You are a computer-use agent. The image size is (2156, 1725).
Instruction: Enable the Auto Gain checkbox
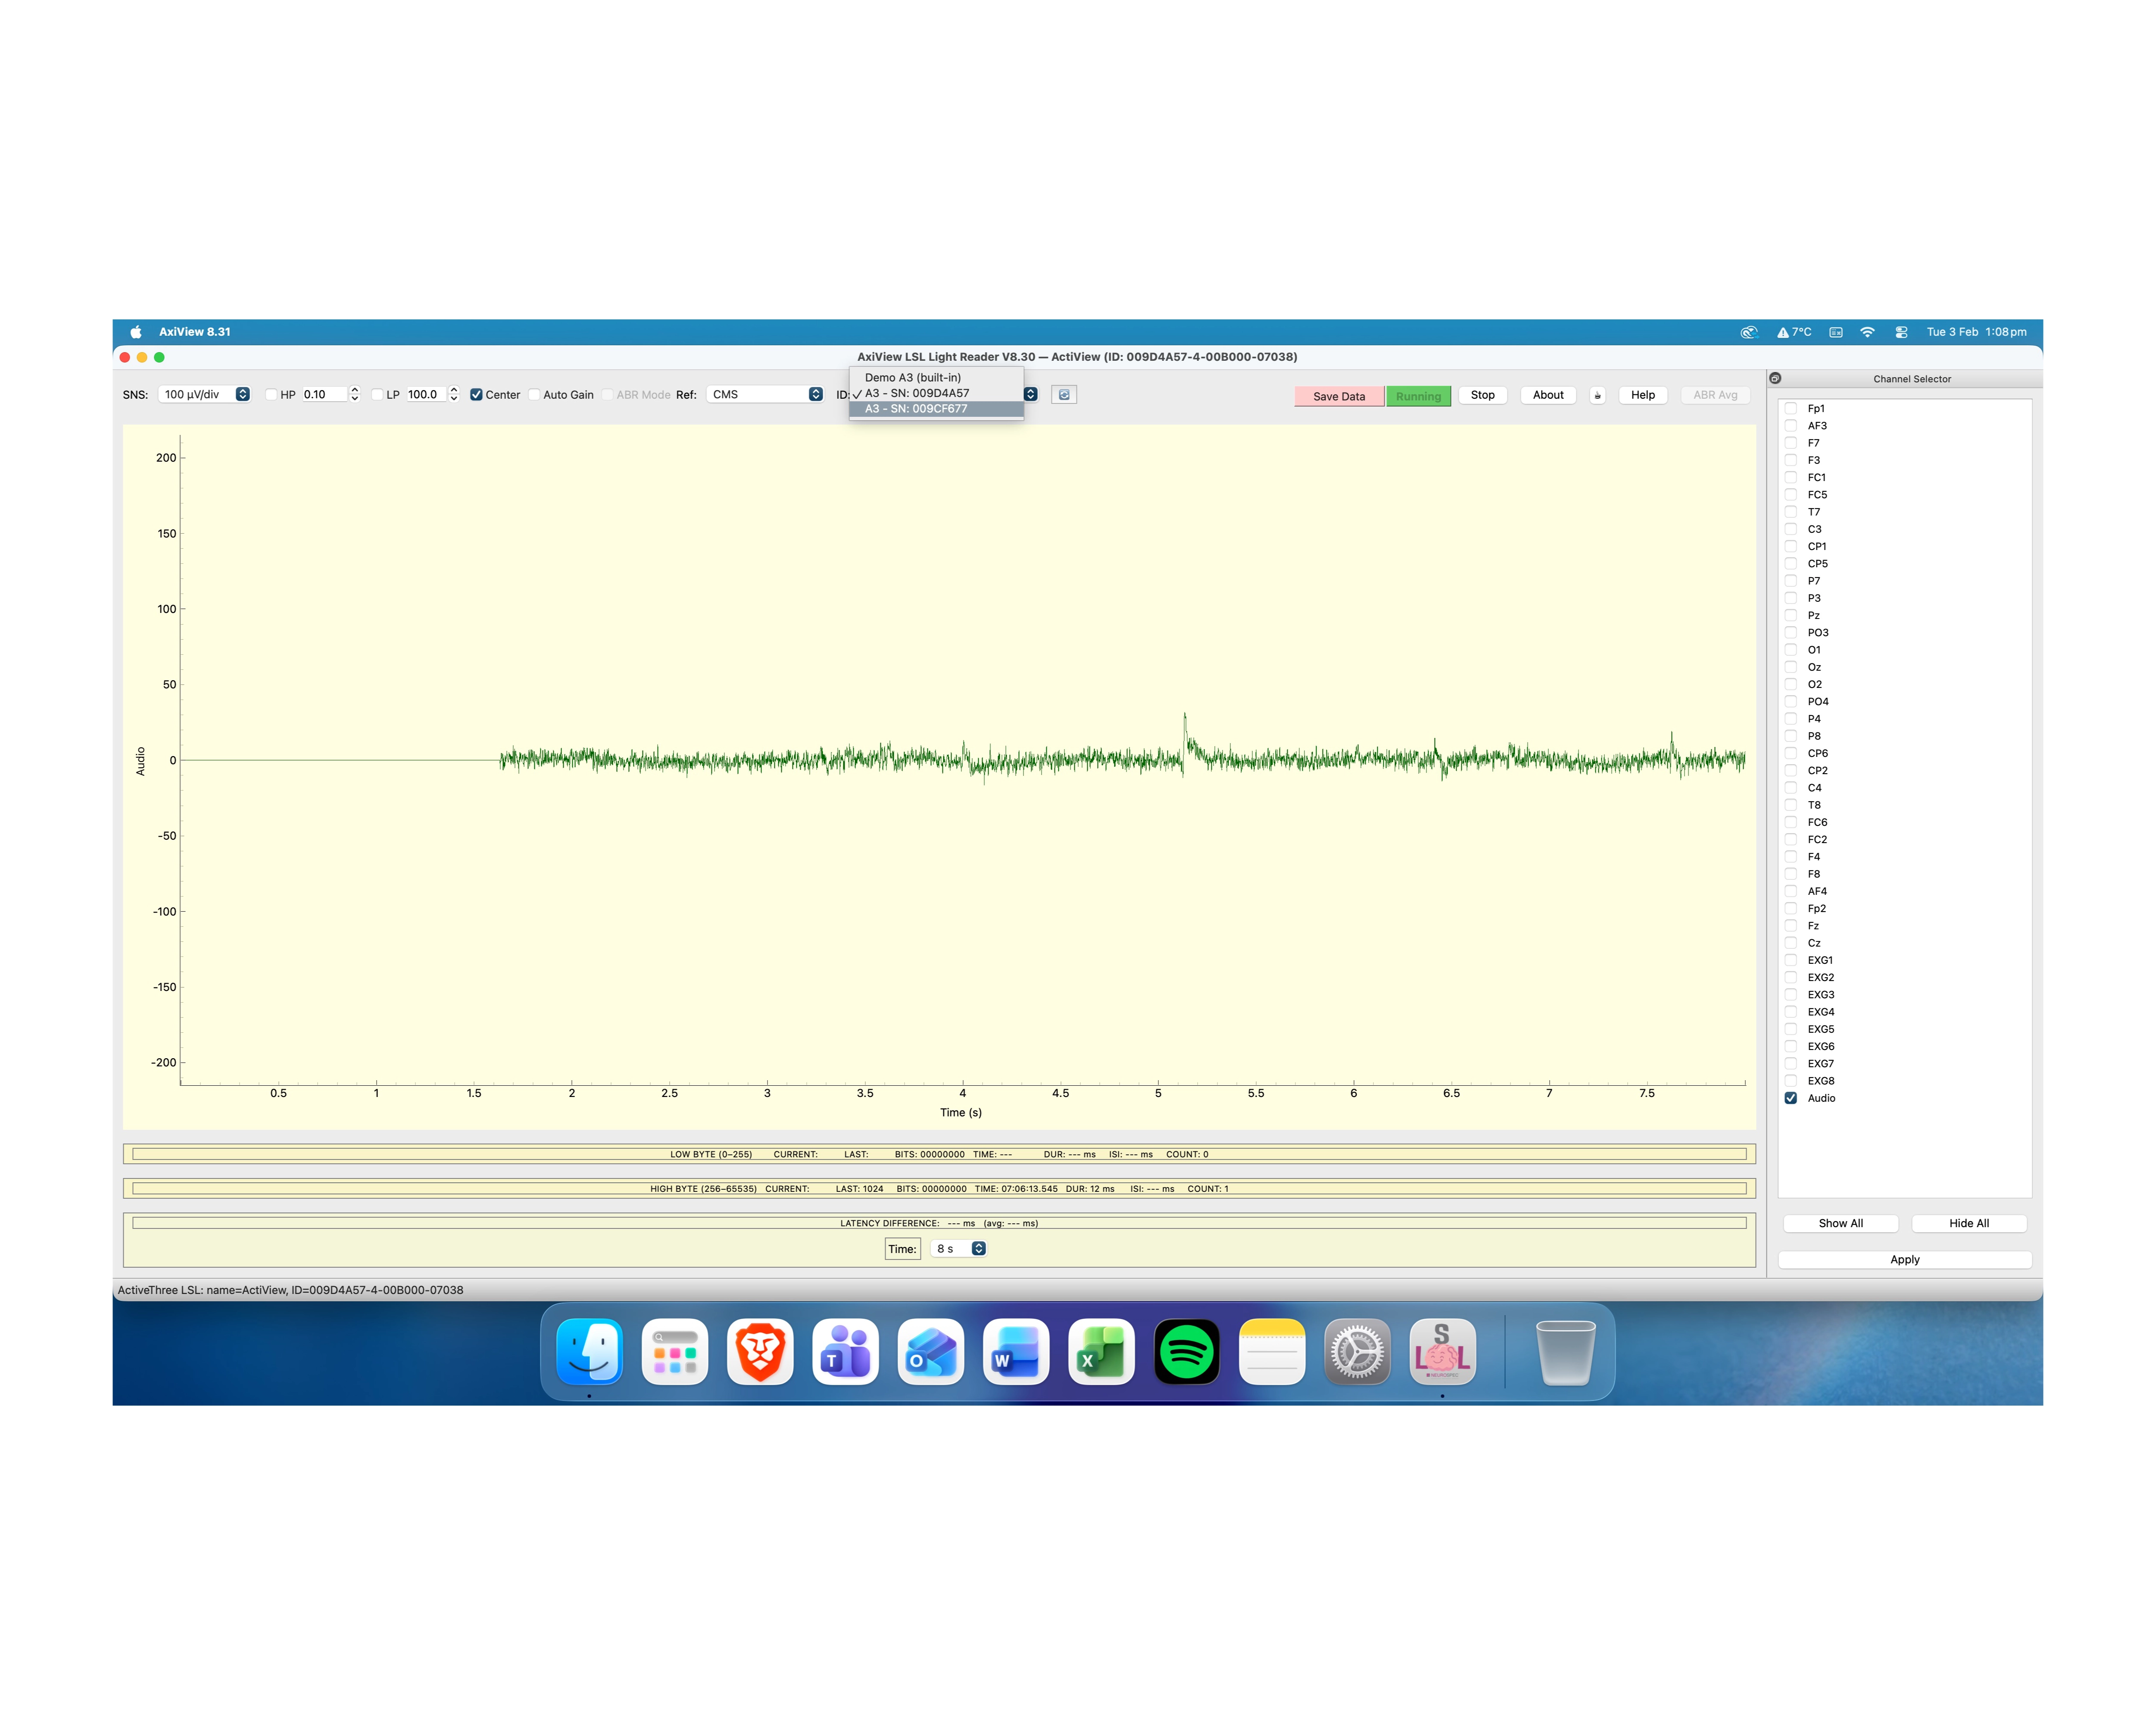[x=535, y=394]
